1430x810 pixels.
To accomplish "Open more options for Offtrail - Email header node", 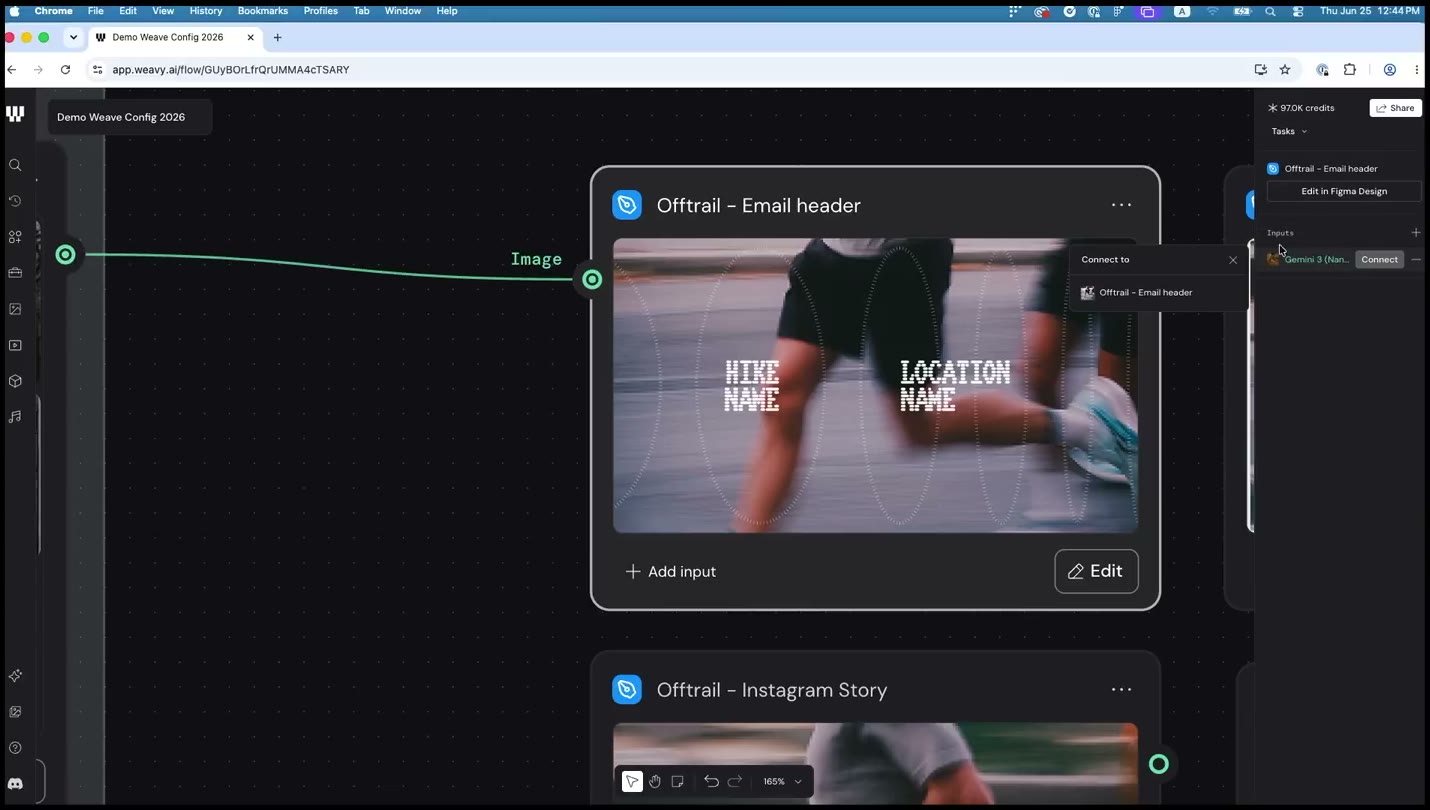I will 1121,205.
